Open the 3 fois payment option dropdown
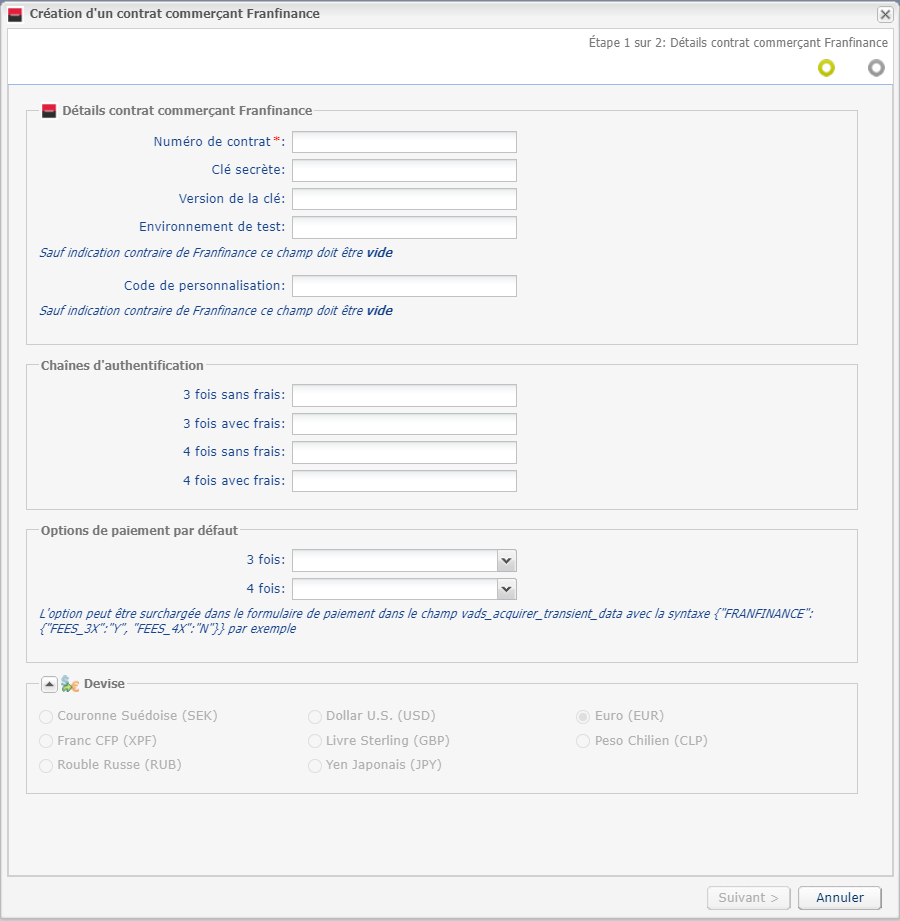900x921 pixels. point(506,561)
